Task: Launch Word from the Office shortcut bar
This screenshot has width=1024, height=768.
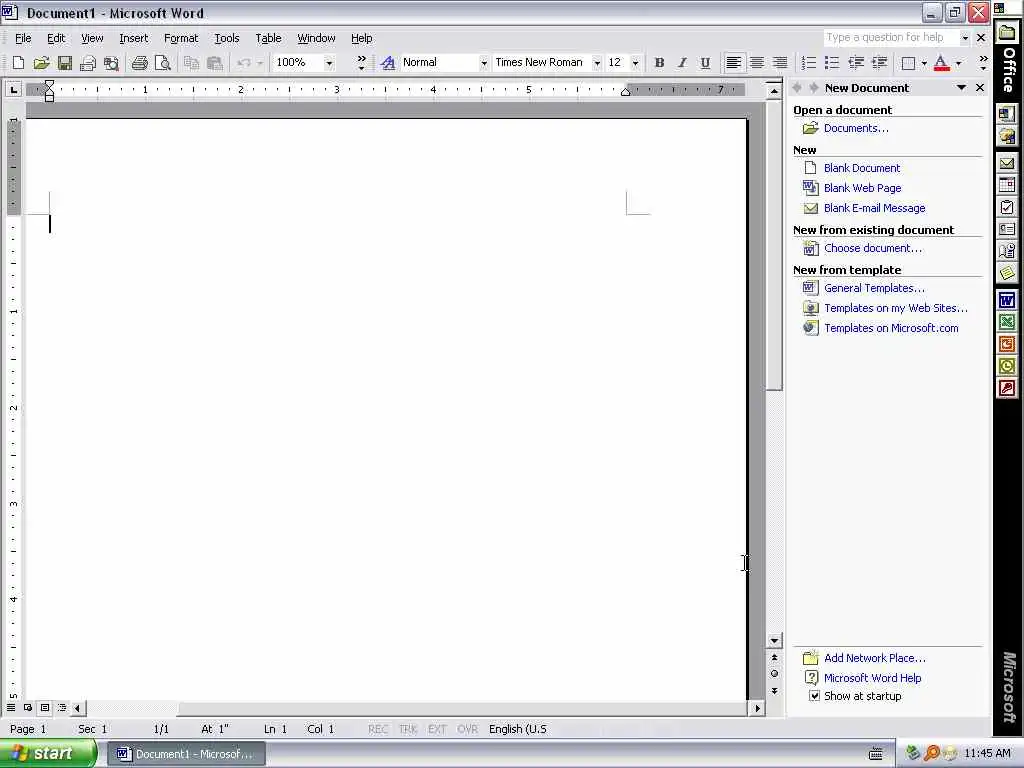Action: [x=1006, y=300]
